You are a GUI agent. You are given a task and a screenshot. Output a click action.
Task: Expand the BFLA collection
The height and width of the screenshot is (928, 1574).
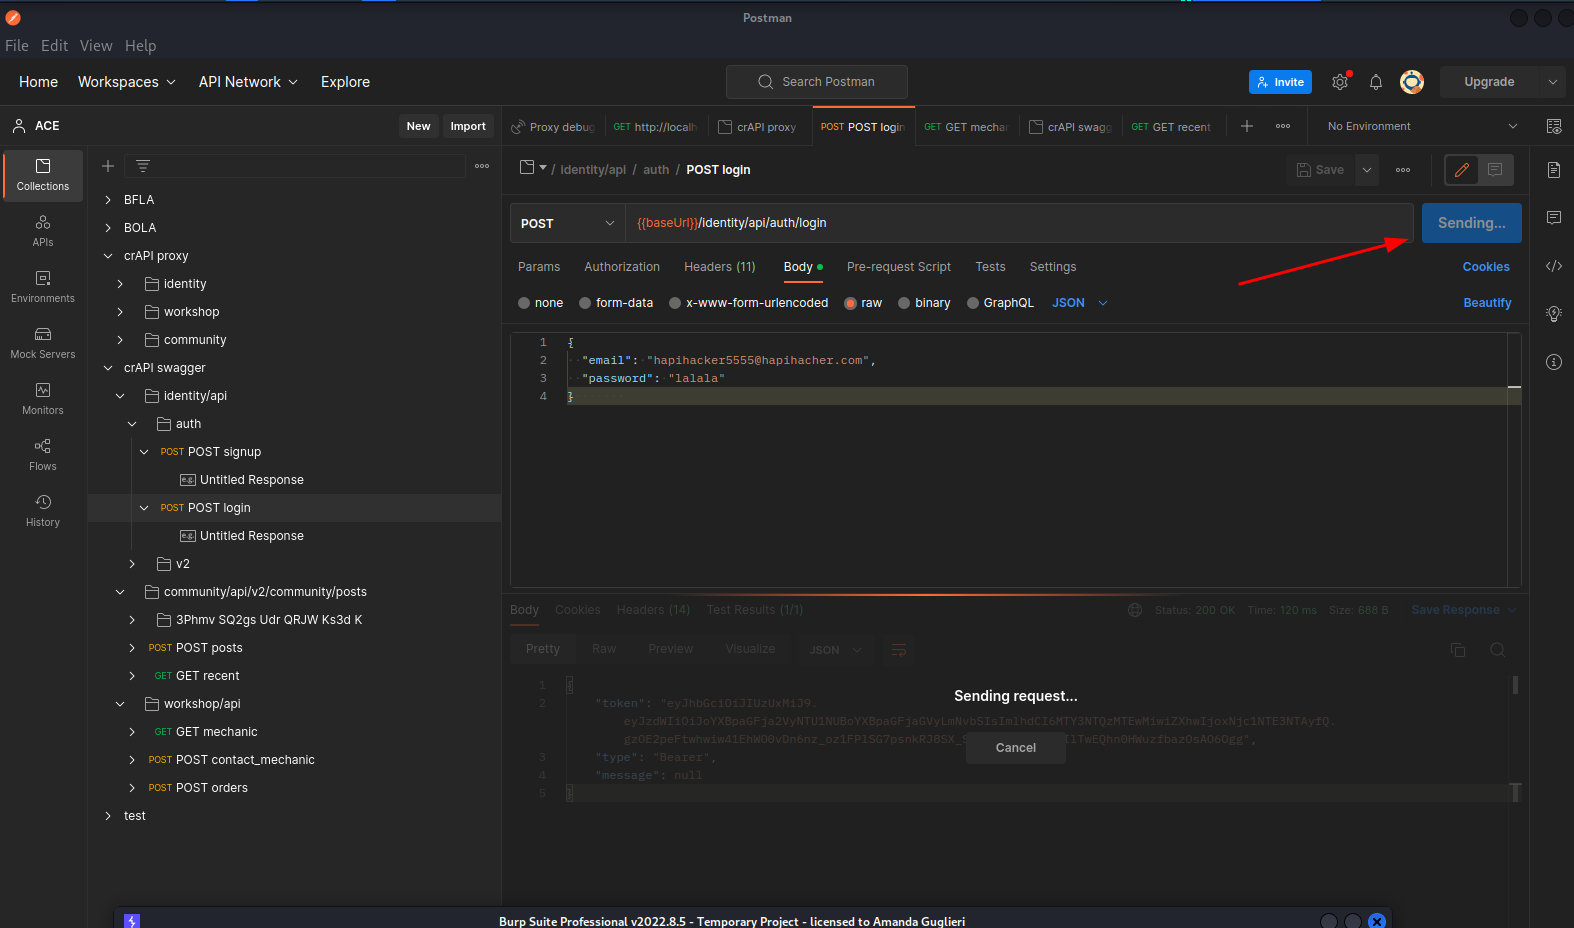tap(108, 200)
